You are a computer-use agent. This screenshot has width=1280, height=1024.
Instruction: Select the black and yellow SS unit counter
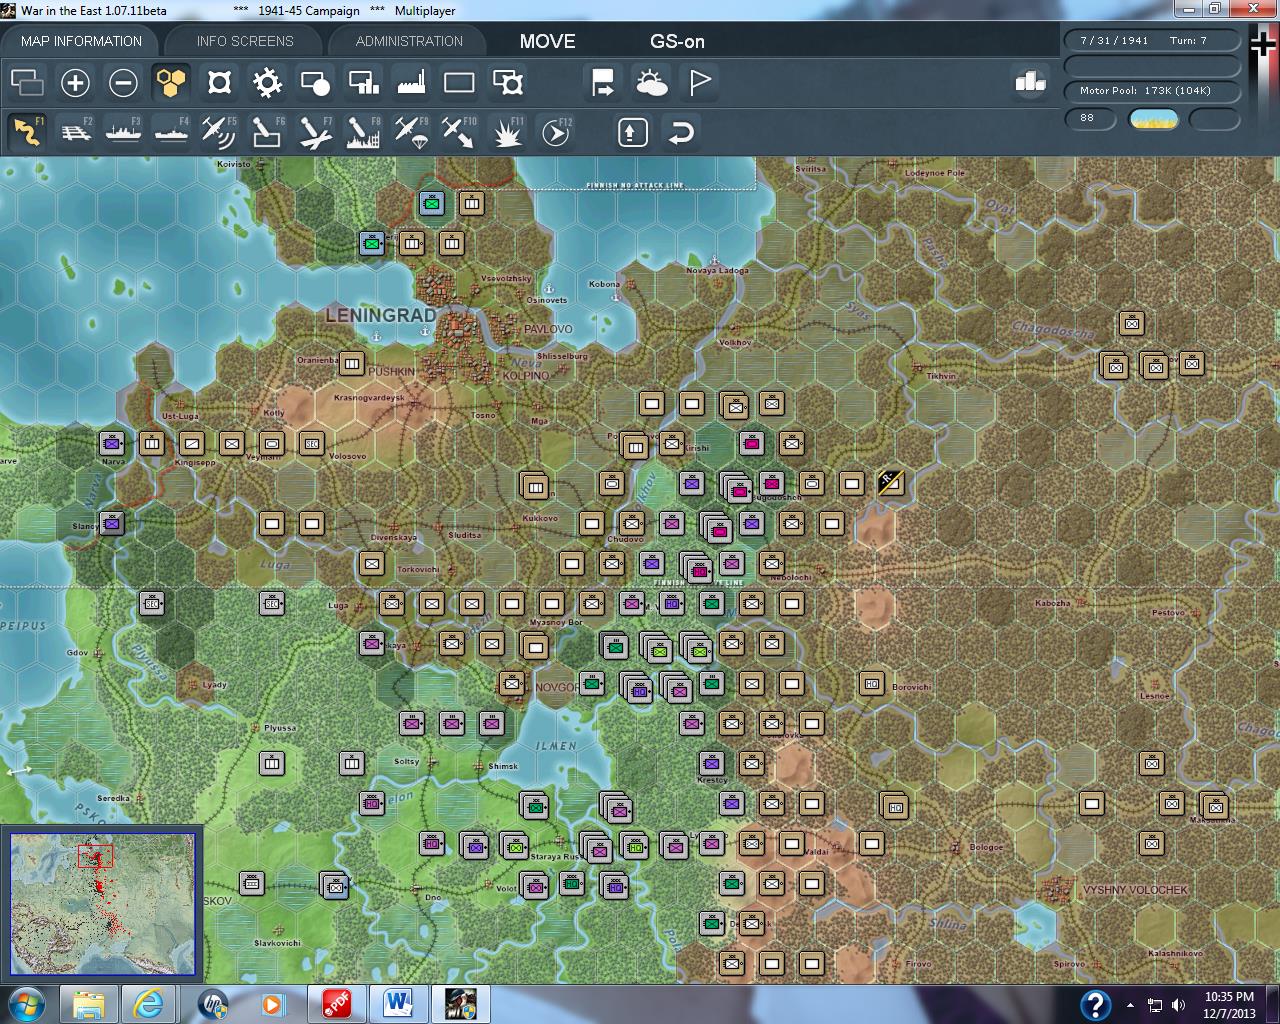pos(890,483)
